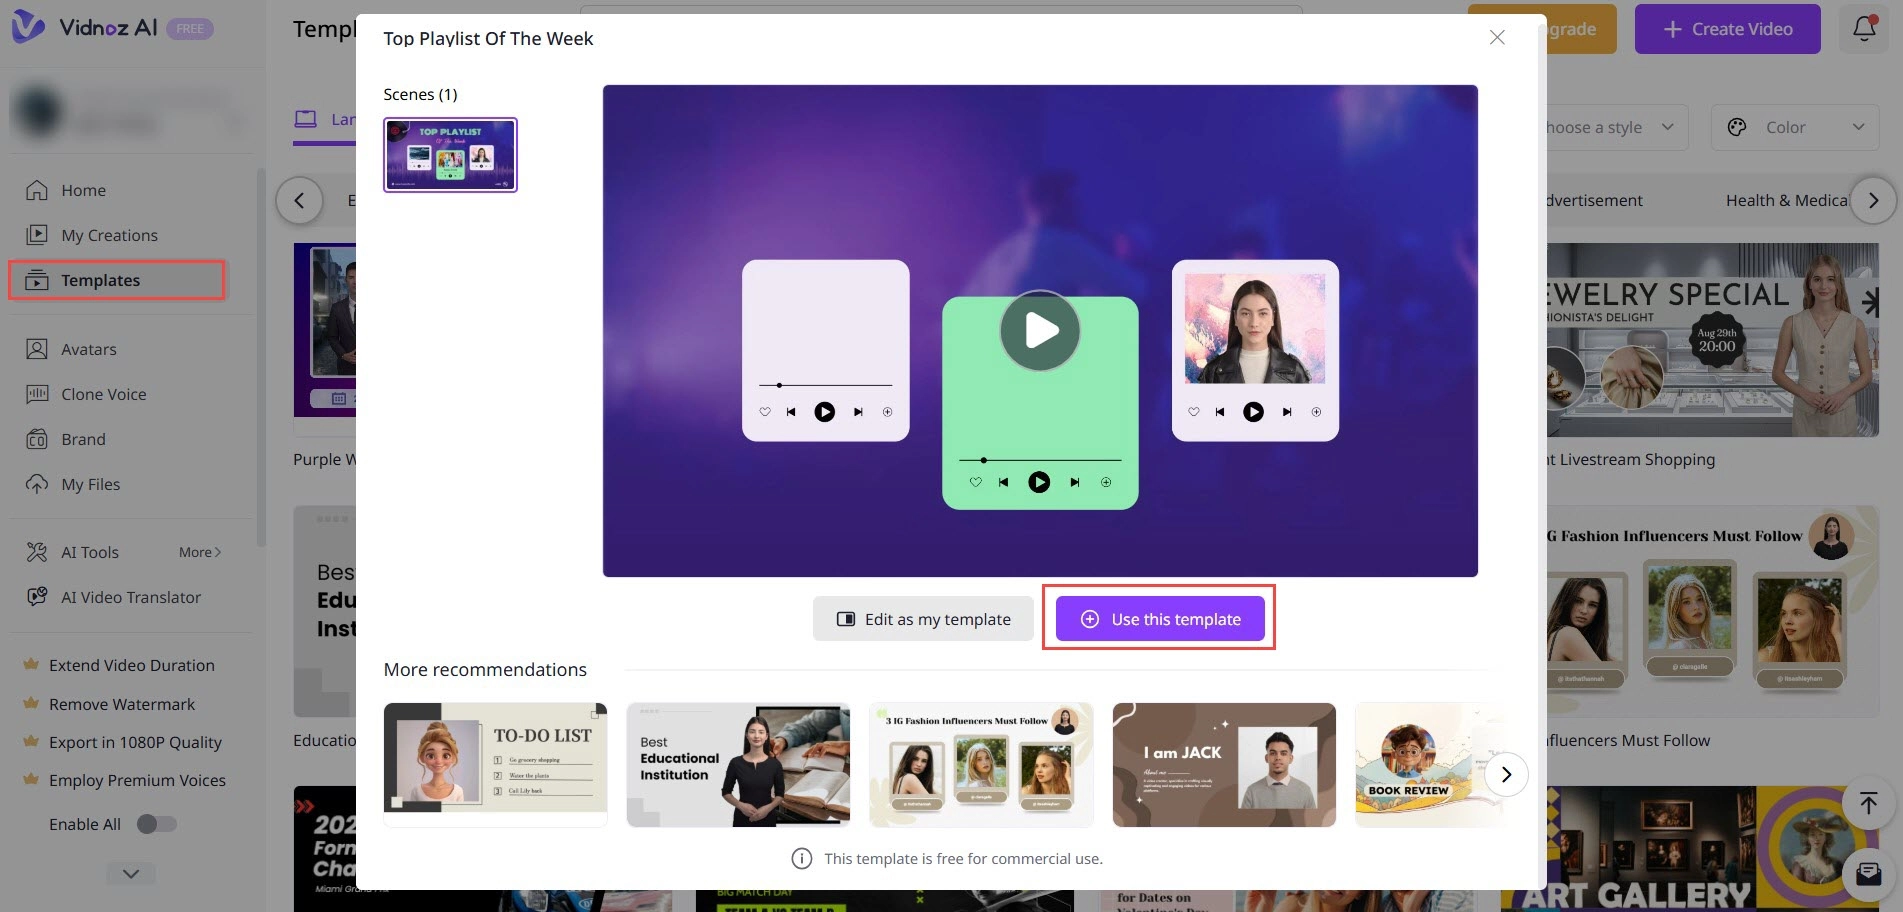This screenshot has width=1903, height=912.
Task: Collapse the sidebar with the bottom chevron
Action: coord(129,872)
